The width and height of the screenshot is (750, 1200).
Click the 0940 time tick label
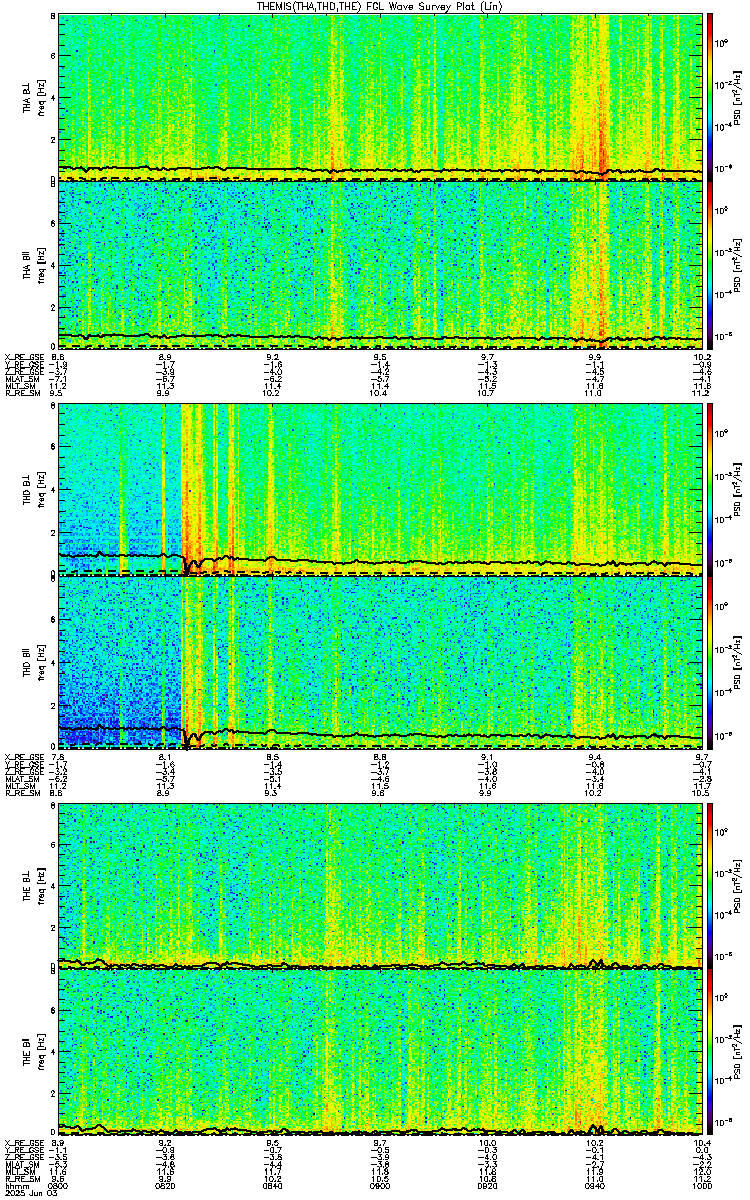[595, 1185]
